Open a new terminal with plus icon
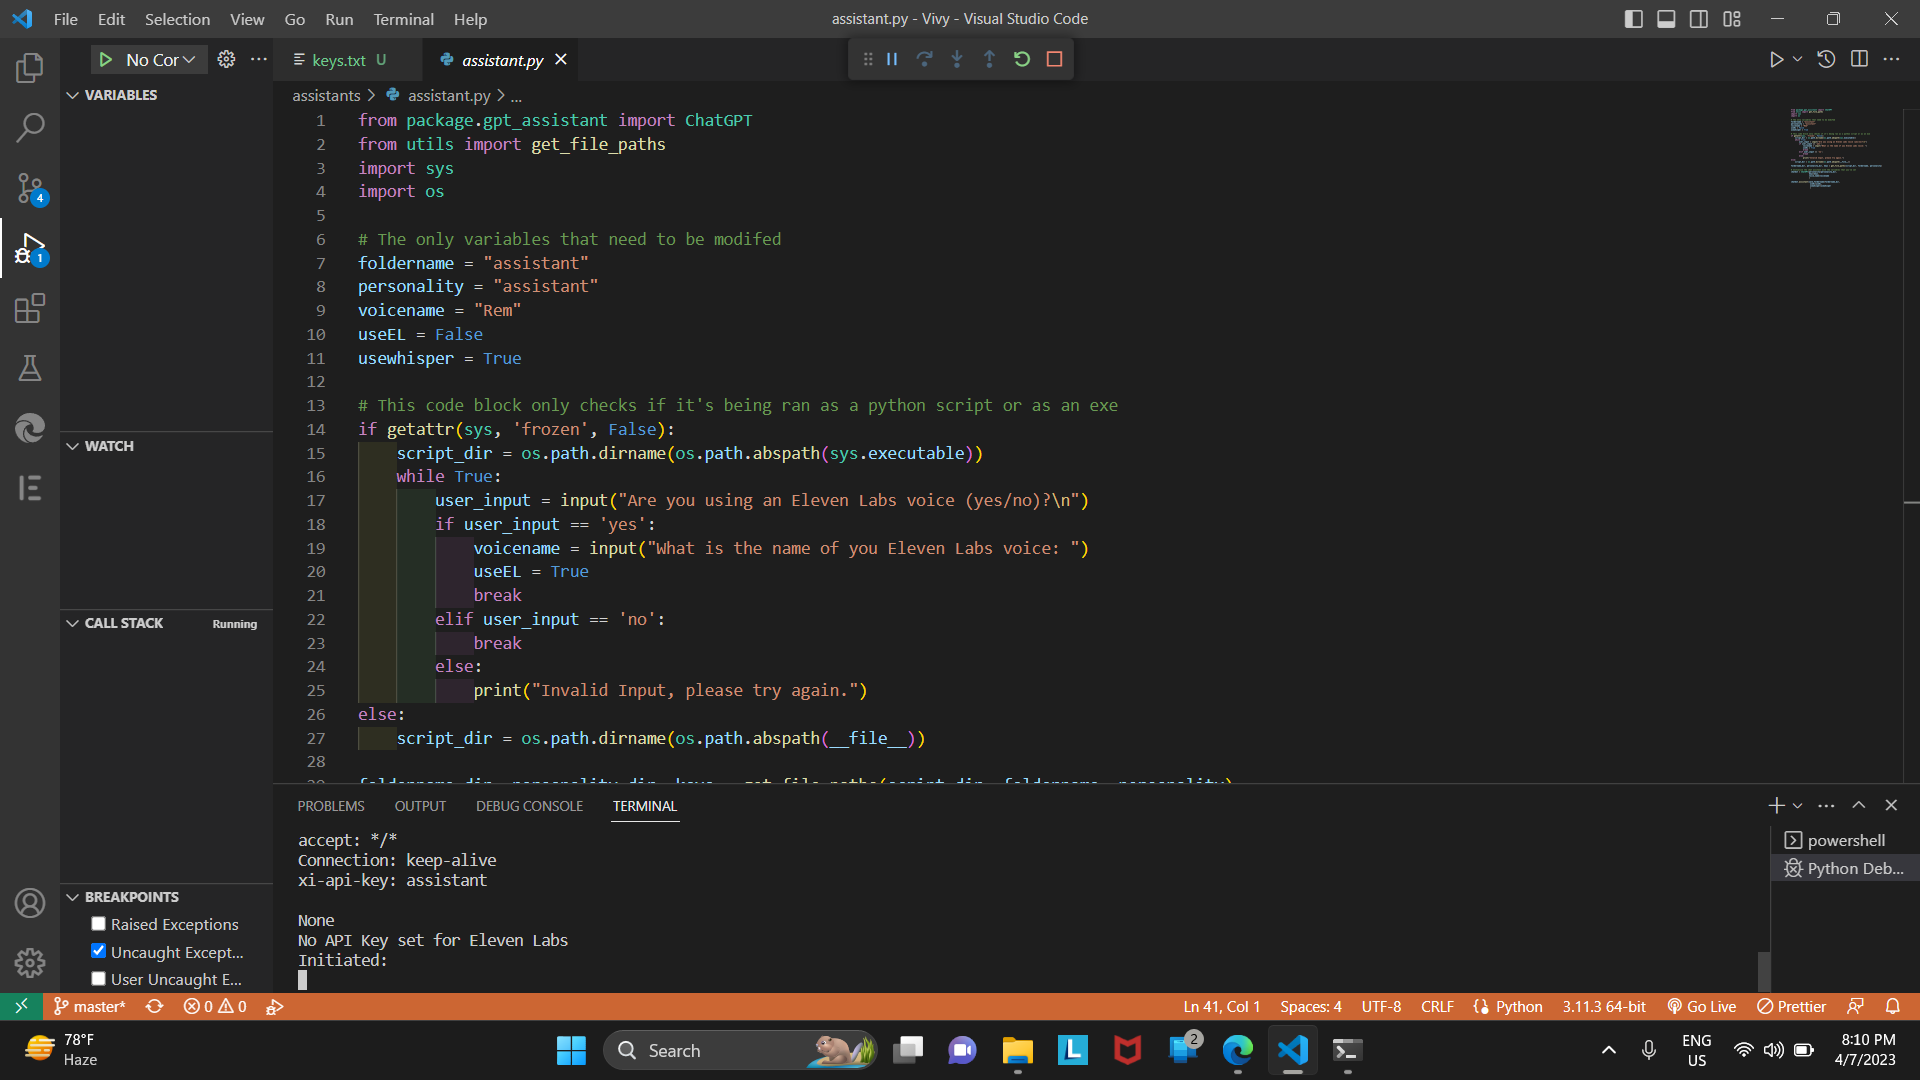This screenshot has height=1080, width=1920. click(x=1775, y=805)
